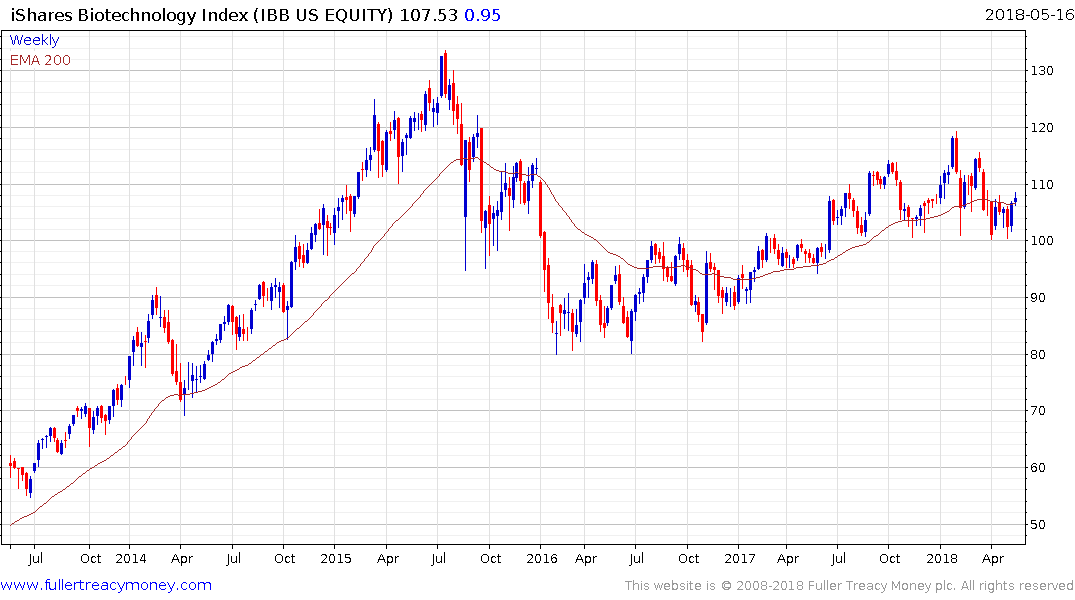The width and height of the screenshot is (1075, 600).
Task: Click the 70 price axis label
Action: [1037, 411]
